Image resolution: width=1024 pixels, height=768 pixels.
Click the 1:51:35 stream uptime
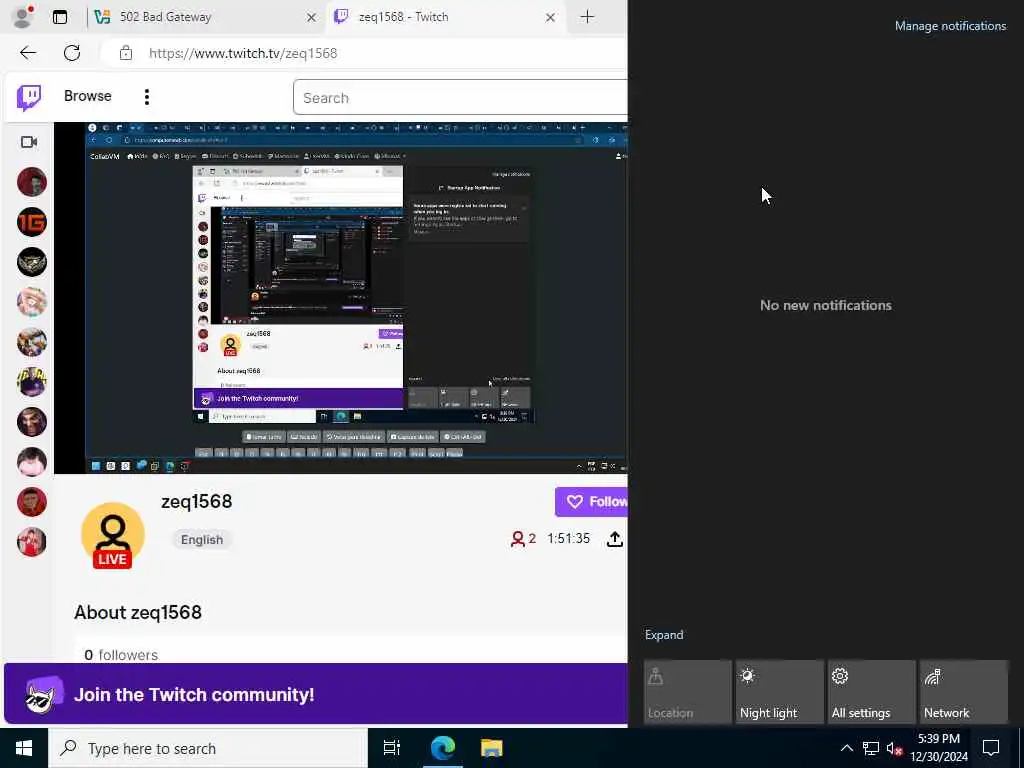point(568,539)
